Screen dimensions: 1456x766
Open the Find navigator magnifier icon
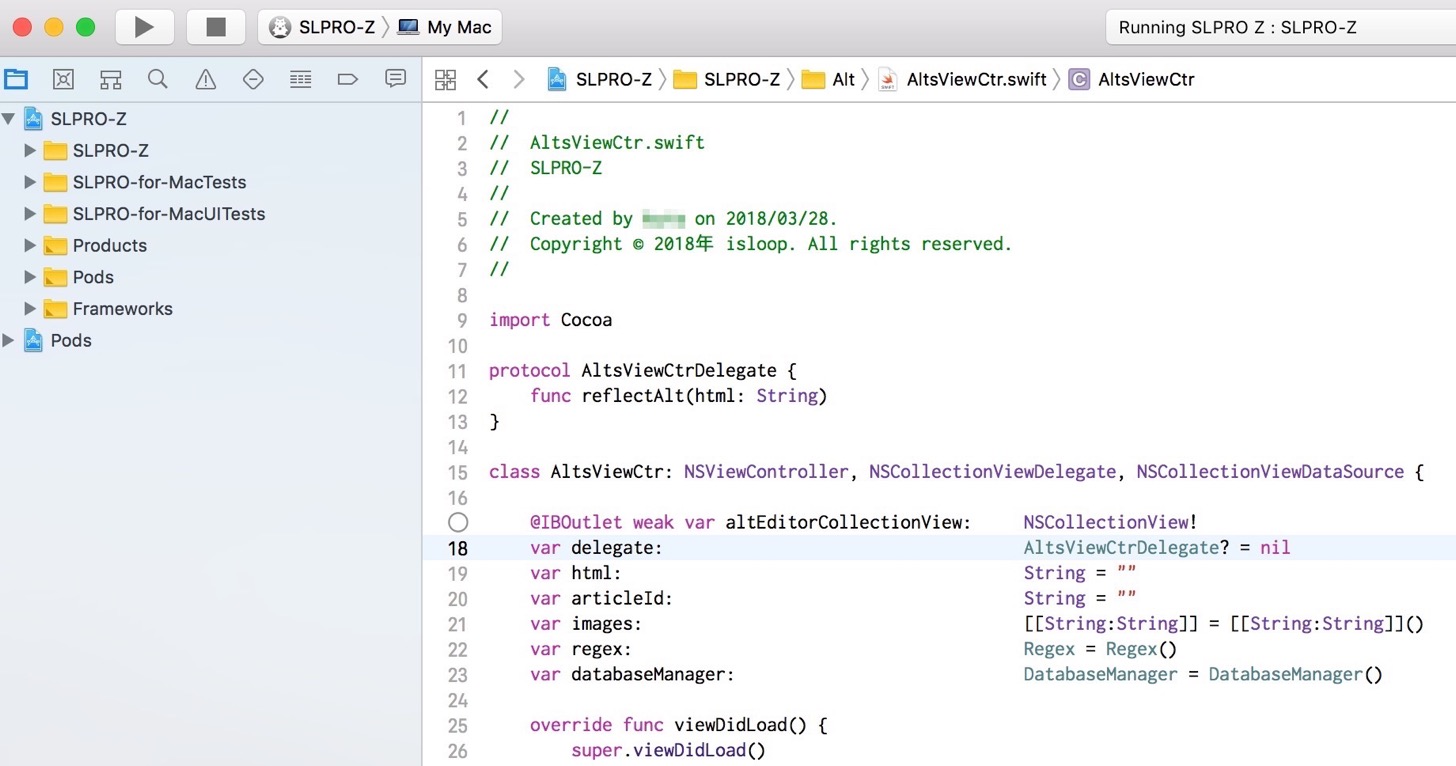point(158,80)
